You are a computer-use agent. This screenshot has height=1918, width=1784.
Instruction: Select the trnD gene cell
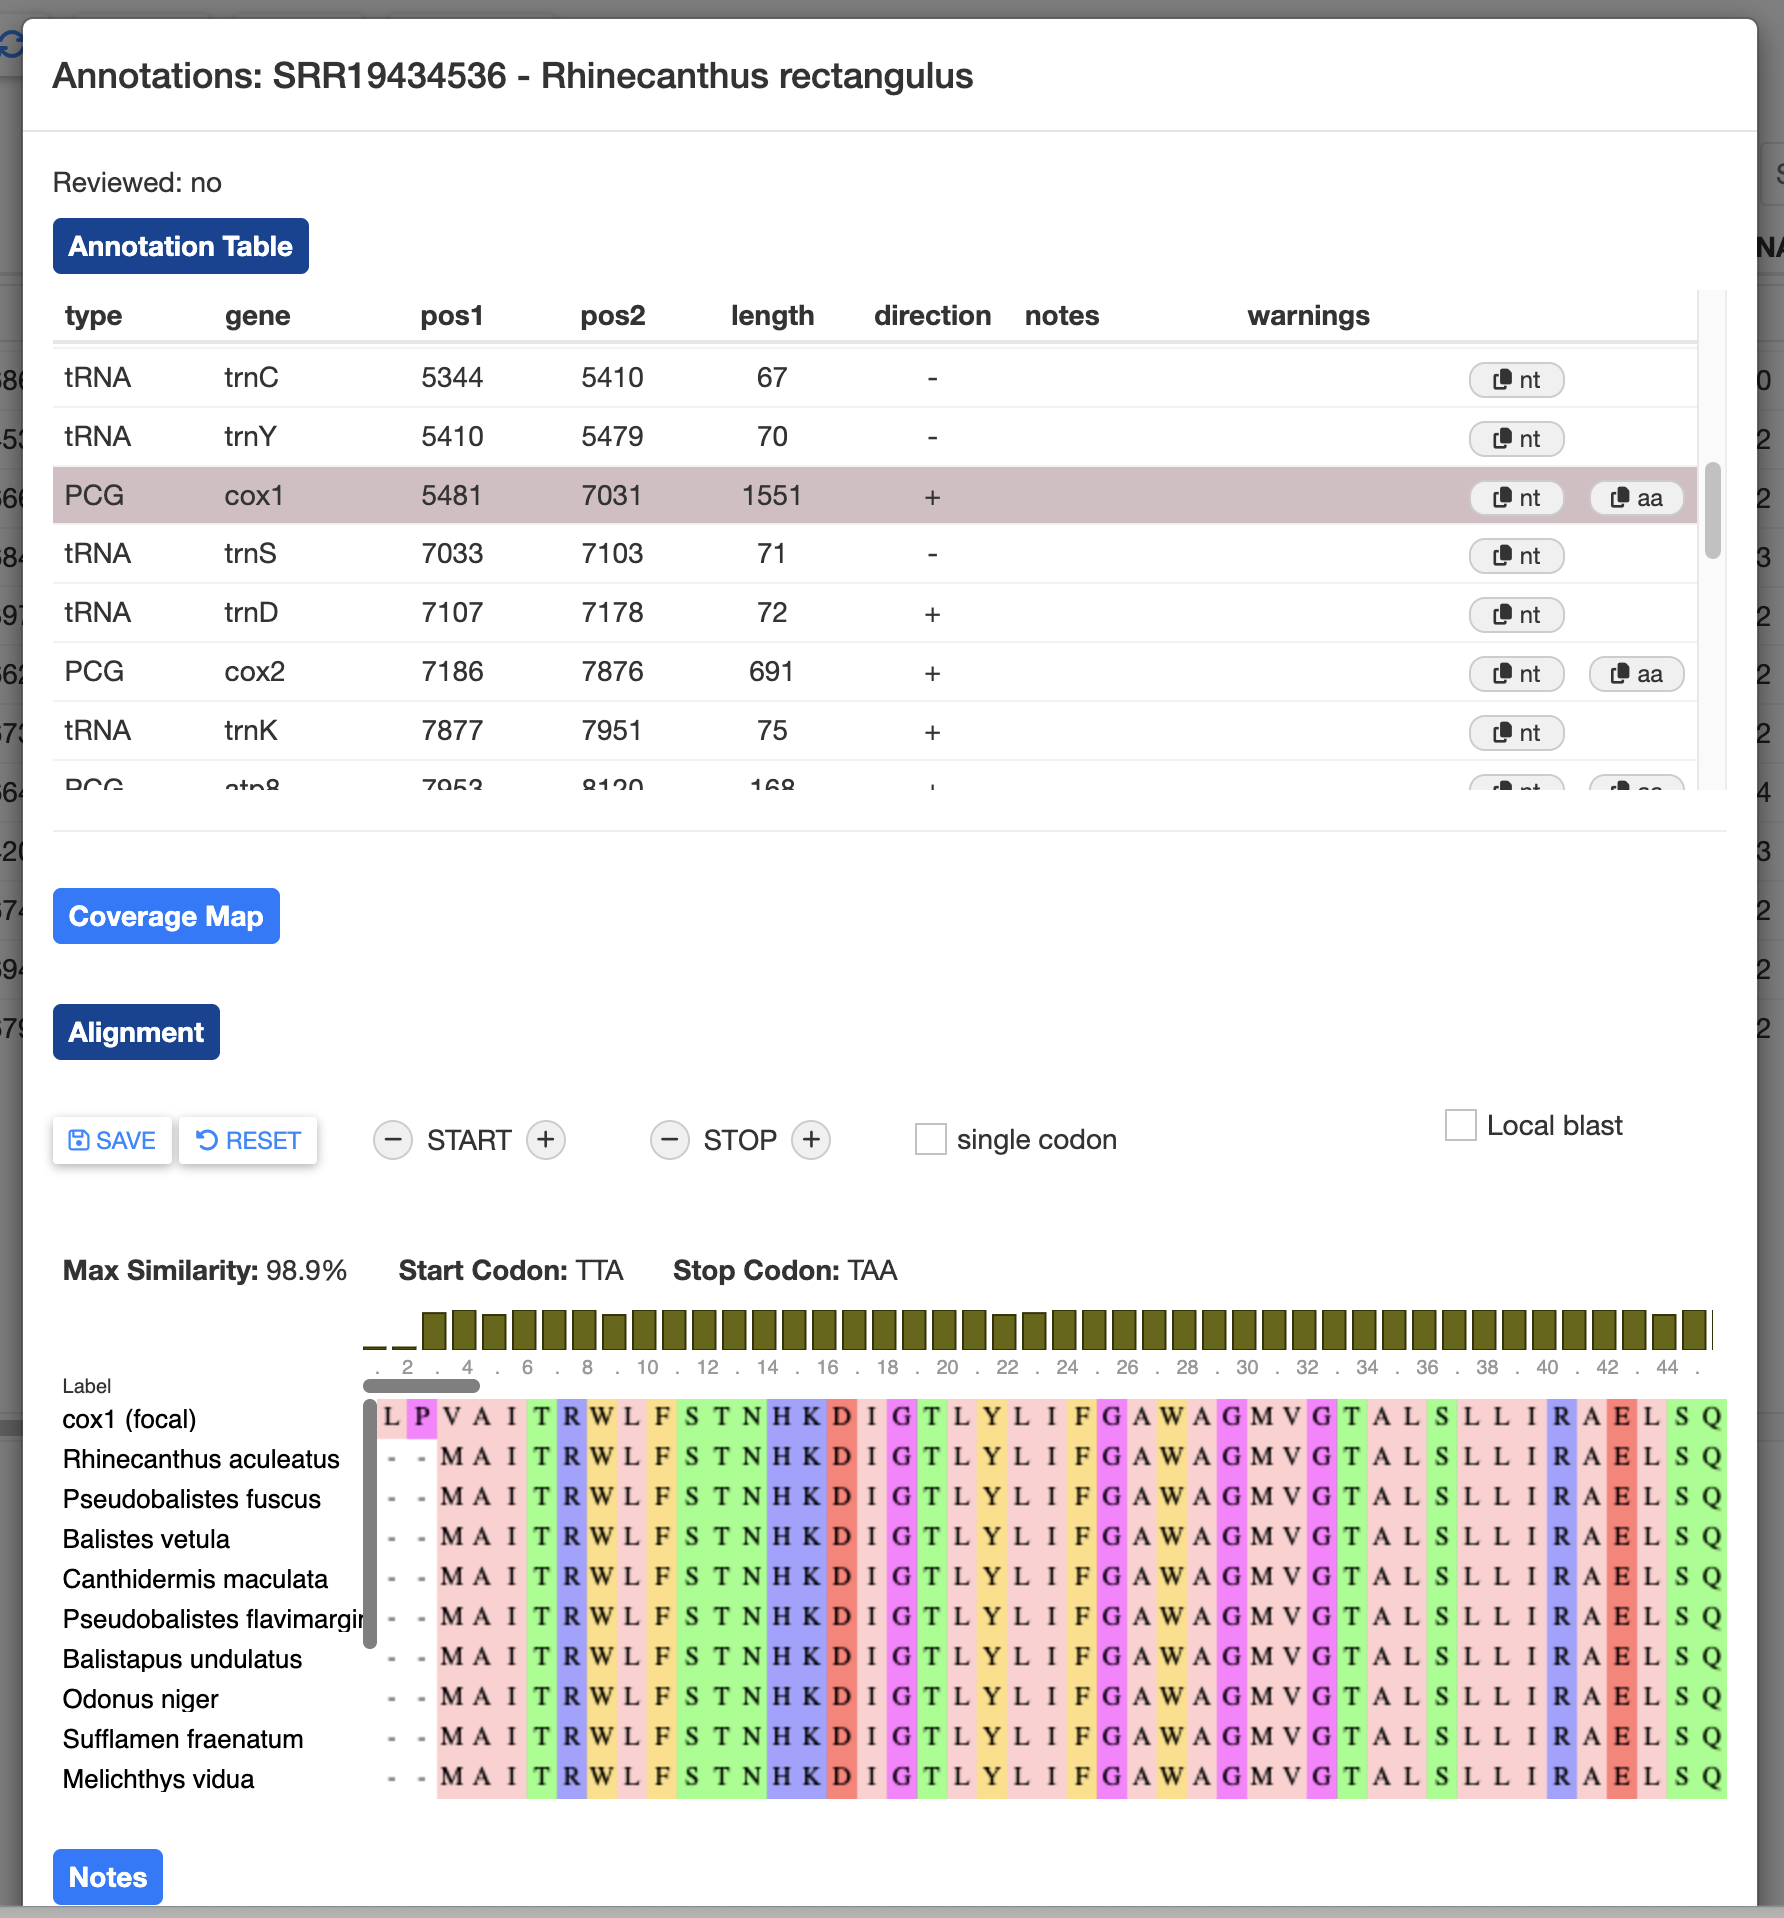tap(251, 613)
